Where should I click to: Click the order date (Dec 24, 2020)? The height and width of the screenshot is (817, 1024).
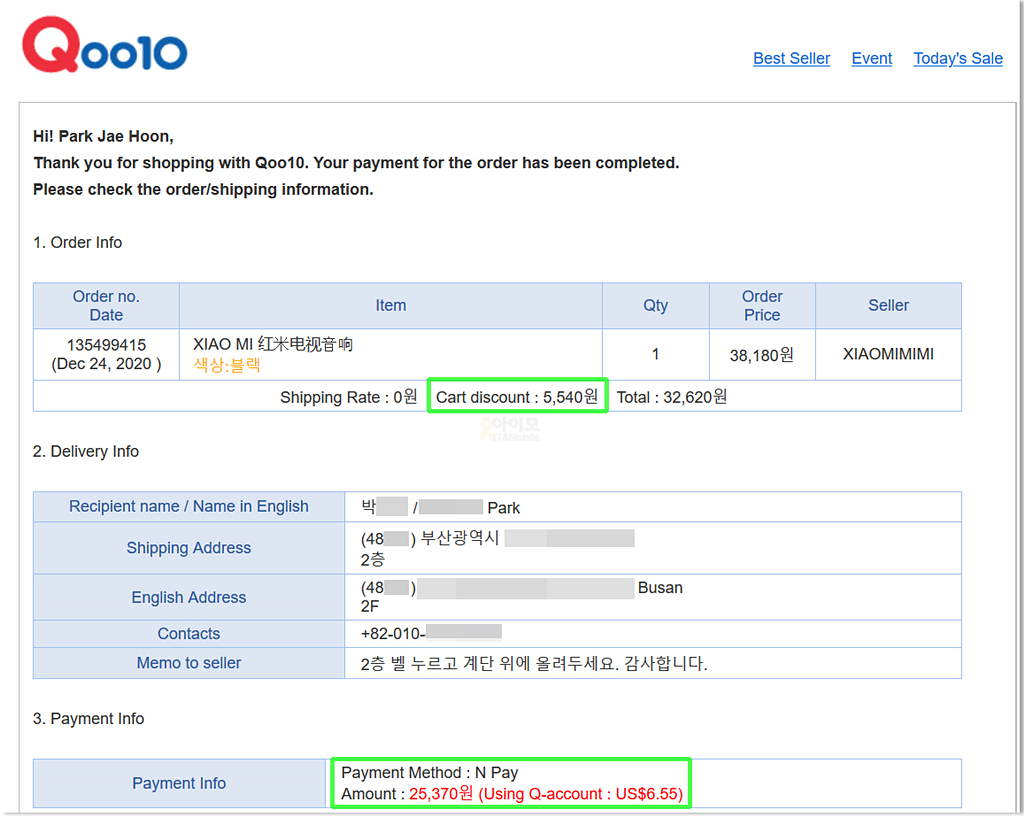106,364
